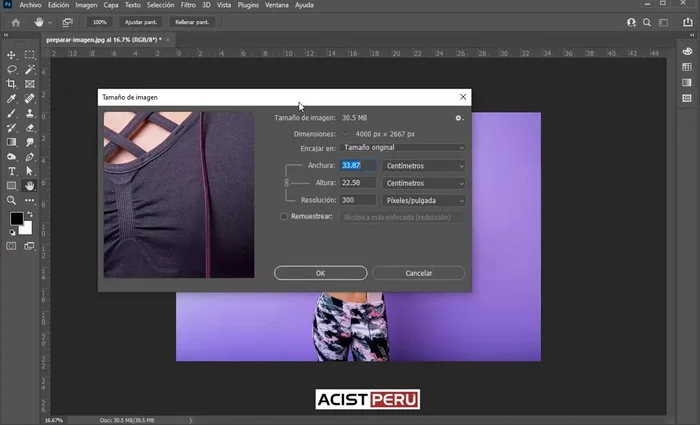
Task: Open the workspace switcher icon
Action: [664, 22]
